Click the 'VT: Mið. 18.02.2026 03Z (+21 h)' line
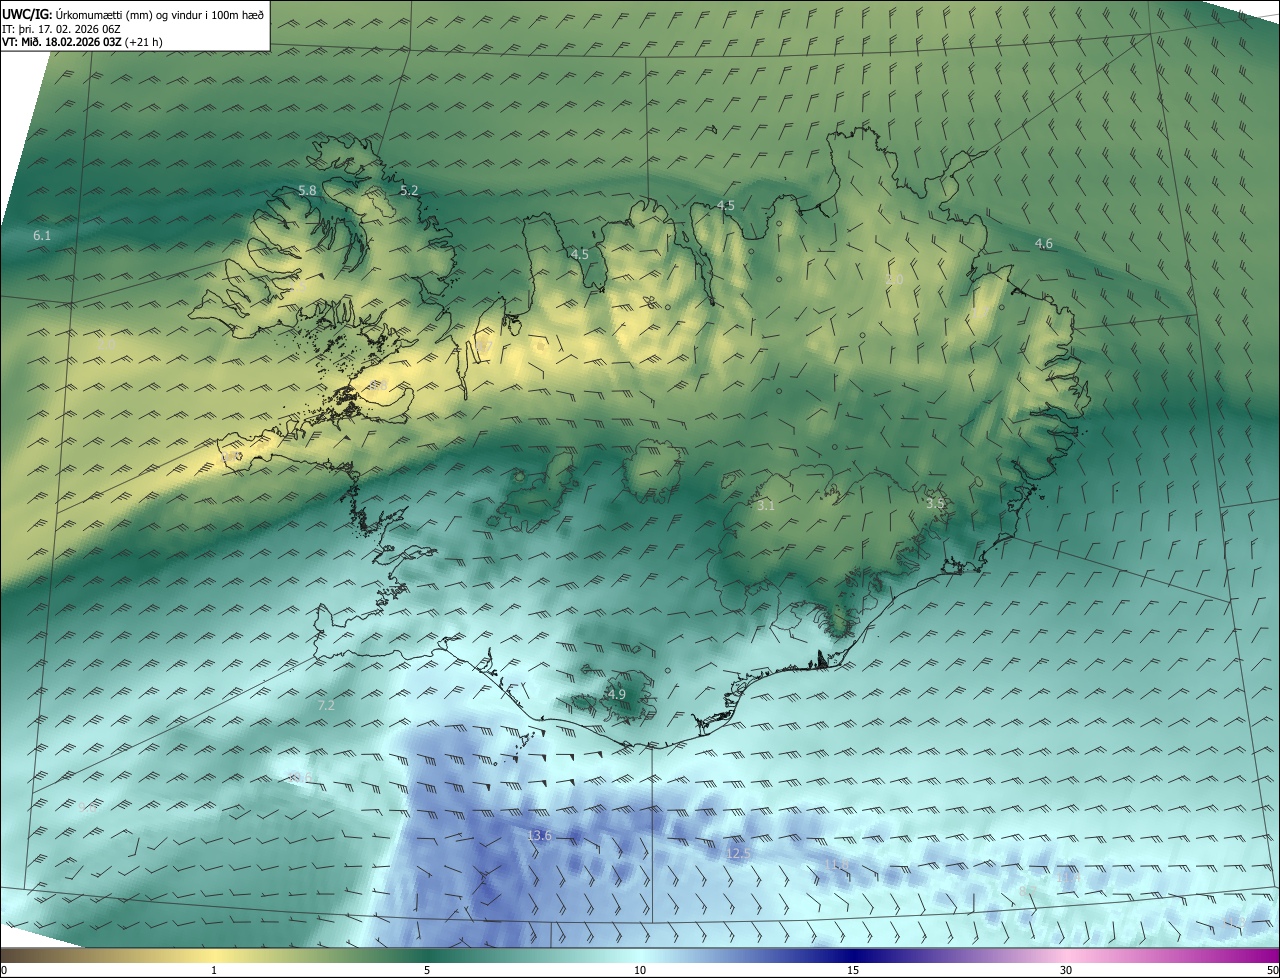Viewport: 1280px width, 978px height. 83,42
